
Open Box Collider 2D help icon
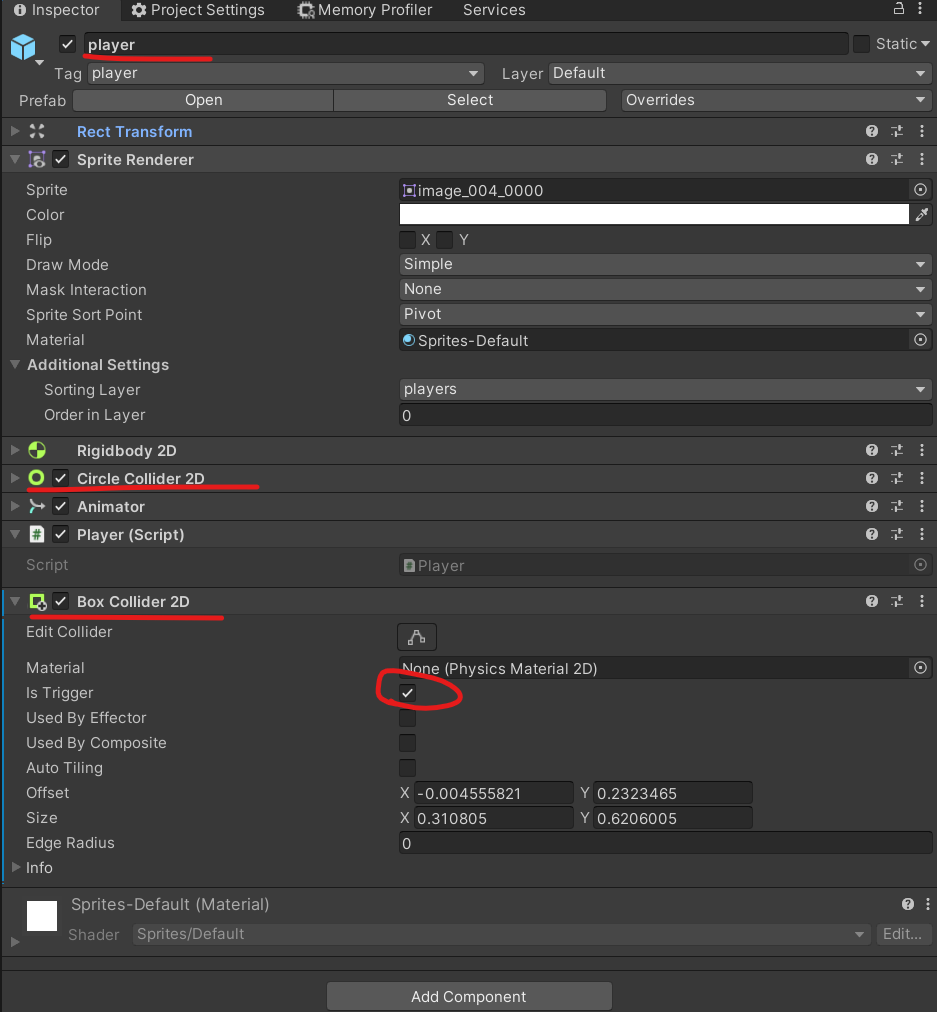[x=872, y=602]
